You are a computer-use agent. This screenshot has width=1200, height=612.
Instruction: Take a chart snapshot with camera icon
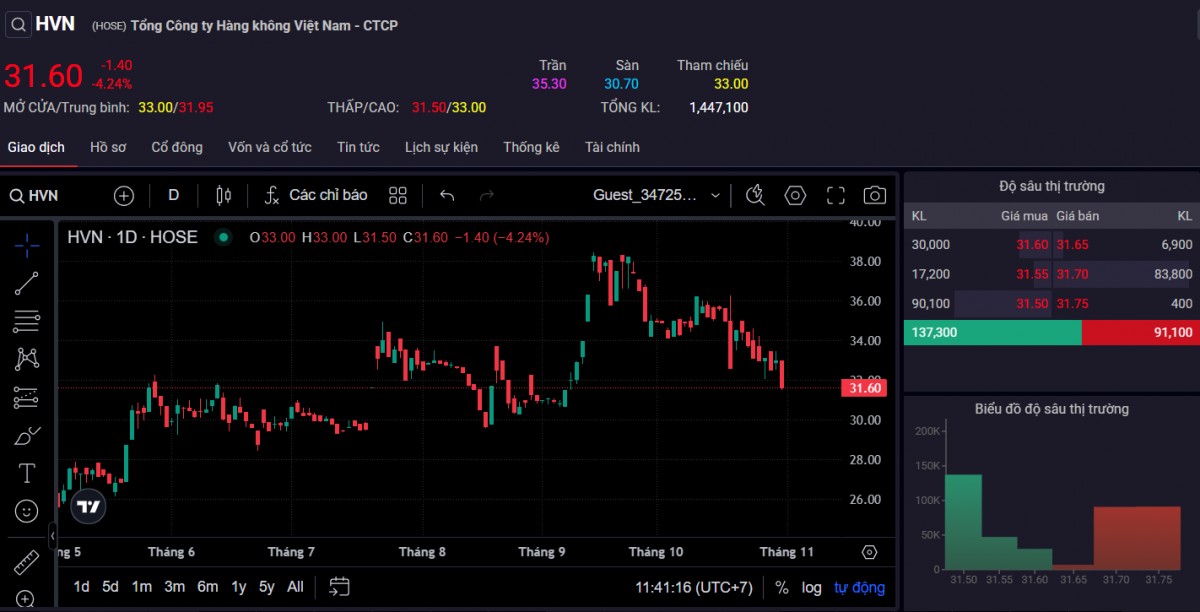click(x=875, y=195)
